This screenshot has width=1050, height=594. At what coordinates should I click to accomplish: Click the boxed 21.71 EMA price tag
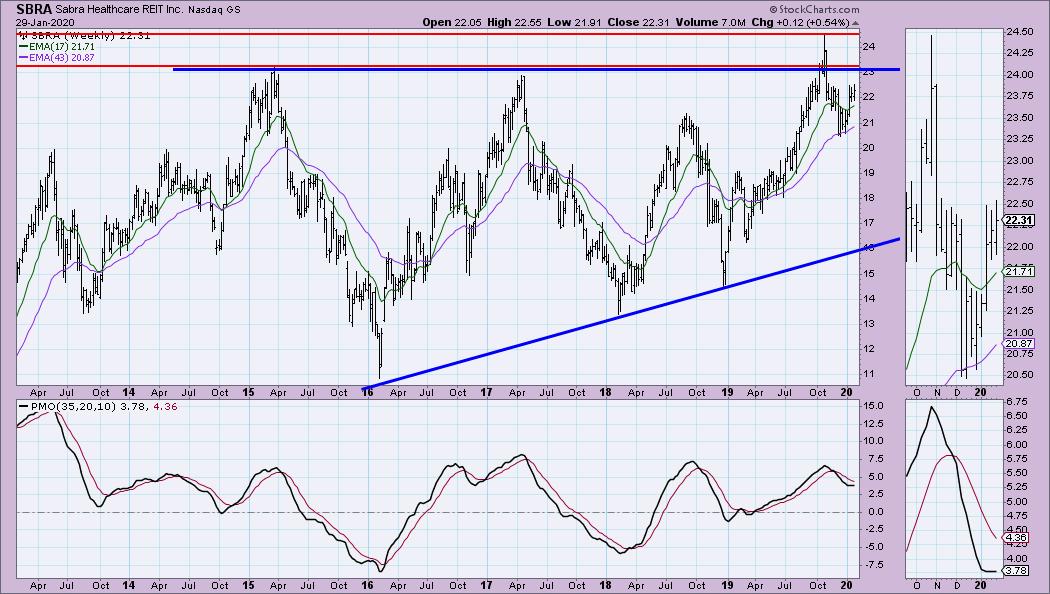coord(1019,271)
